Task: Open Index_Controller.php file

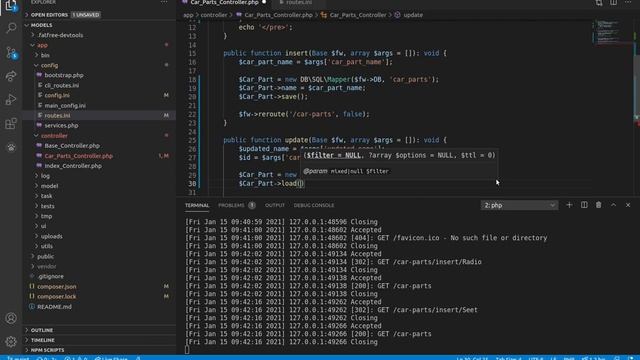Action: [73, 166]
